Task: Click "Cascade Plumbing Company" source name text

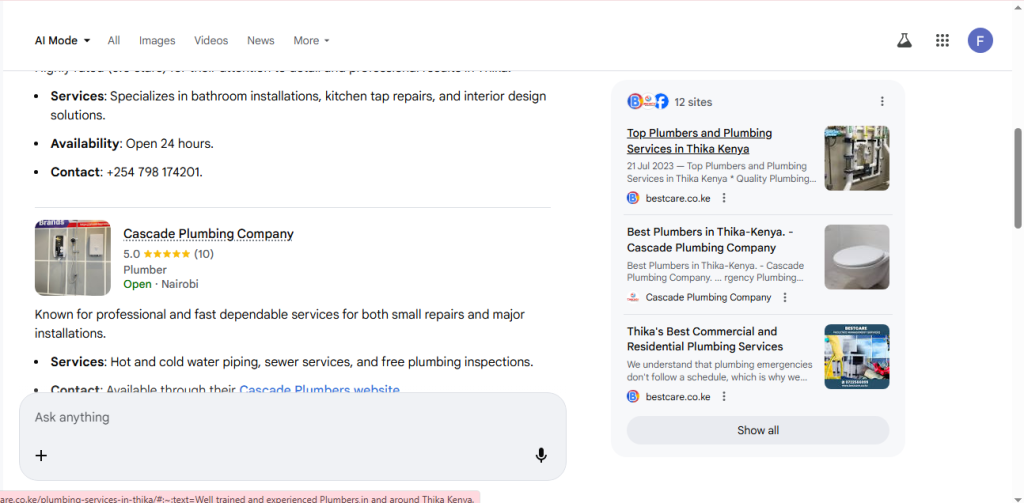Action: click(x=709, y=297)
